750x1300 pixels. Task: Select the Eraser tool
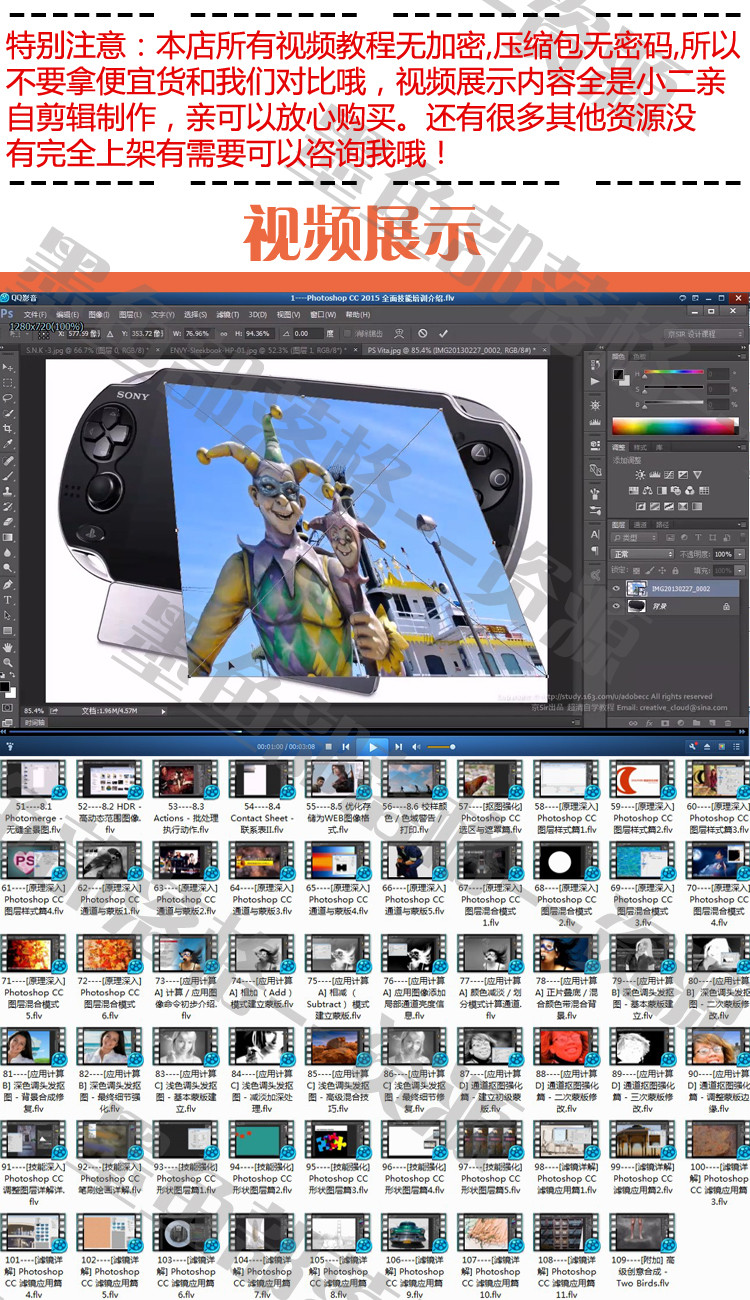point(8,521)
